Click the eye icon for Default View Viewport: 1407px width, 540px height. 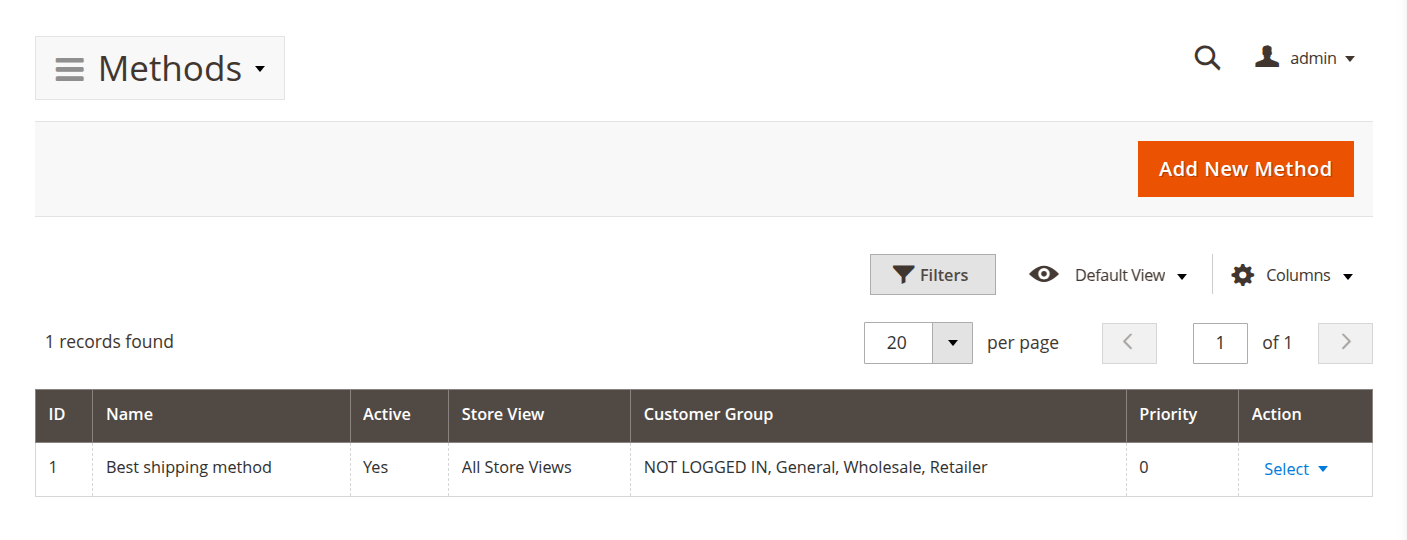pyautogui.click(x=1044, y=274)
